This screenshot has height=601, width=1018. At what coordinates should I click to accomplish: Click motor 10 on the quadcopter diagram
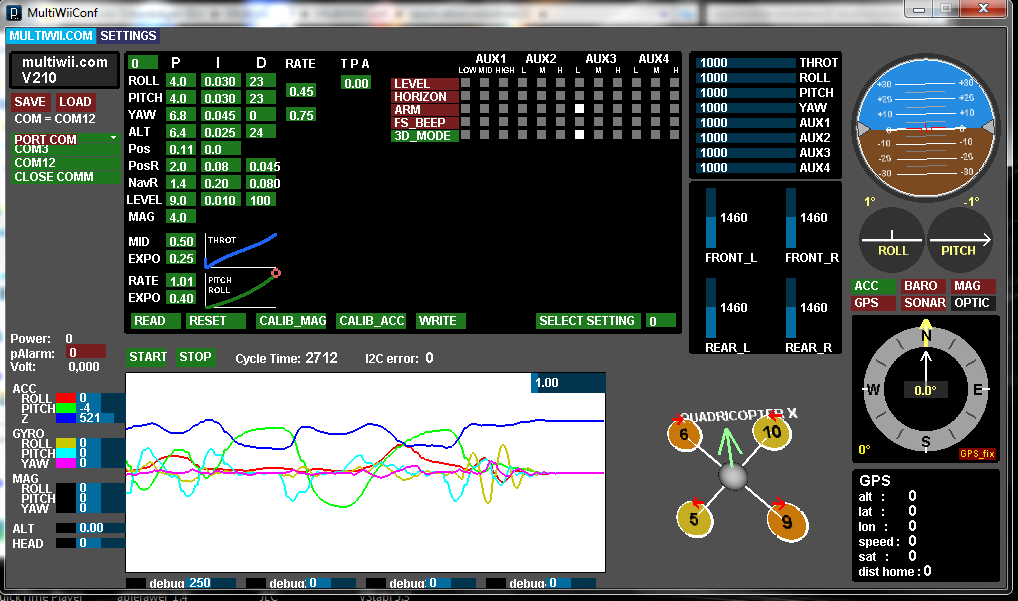point(771,433)
